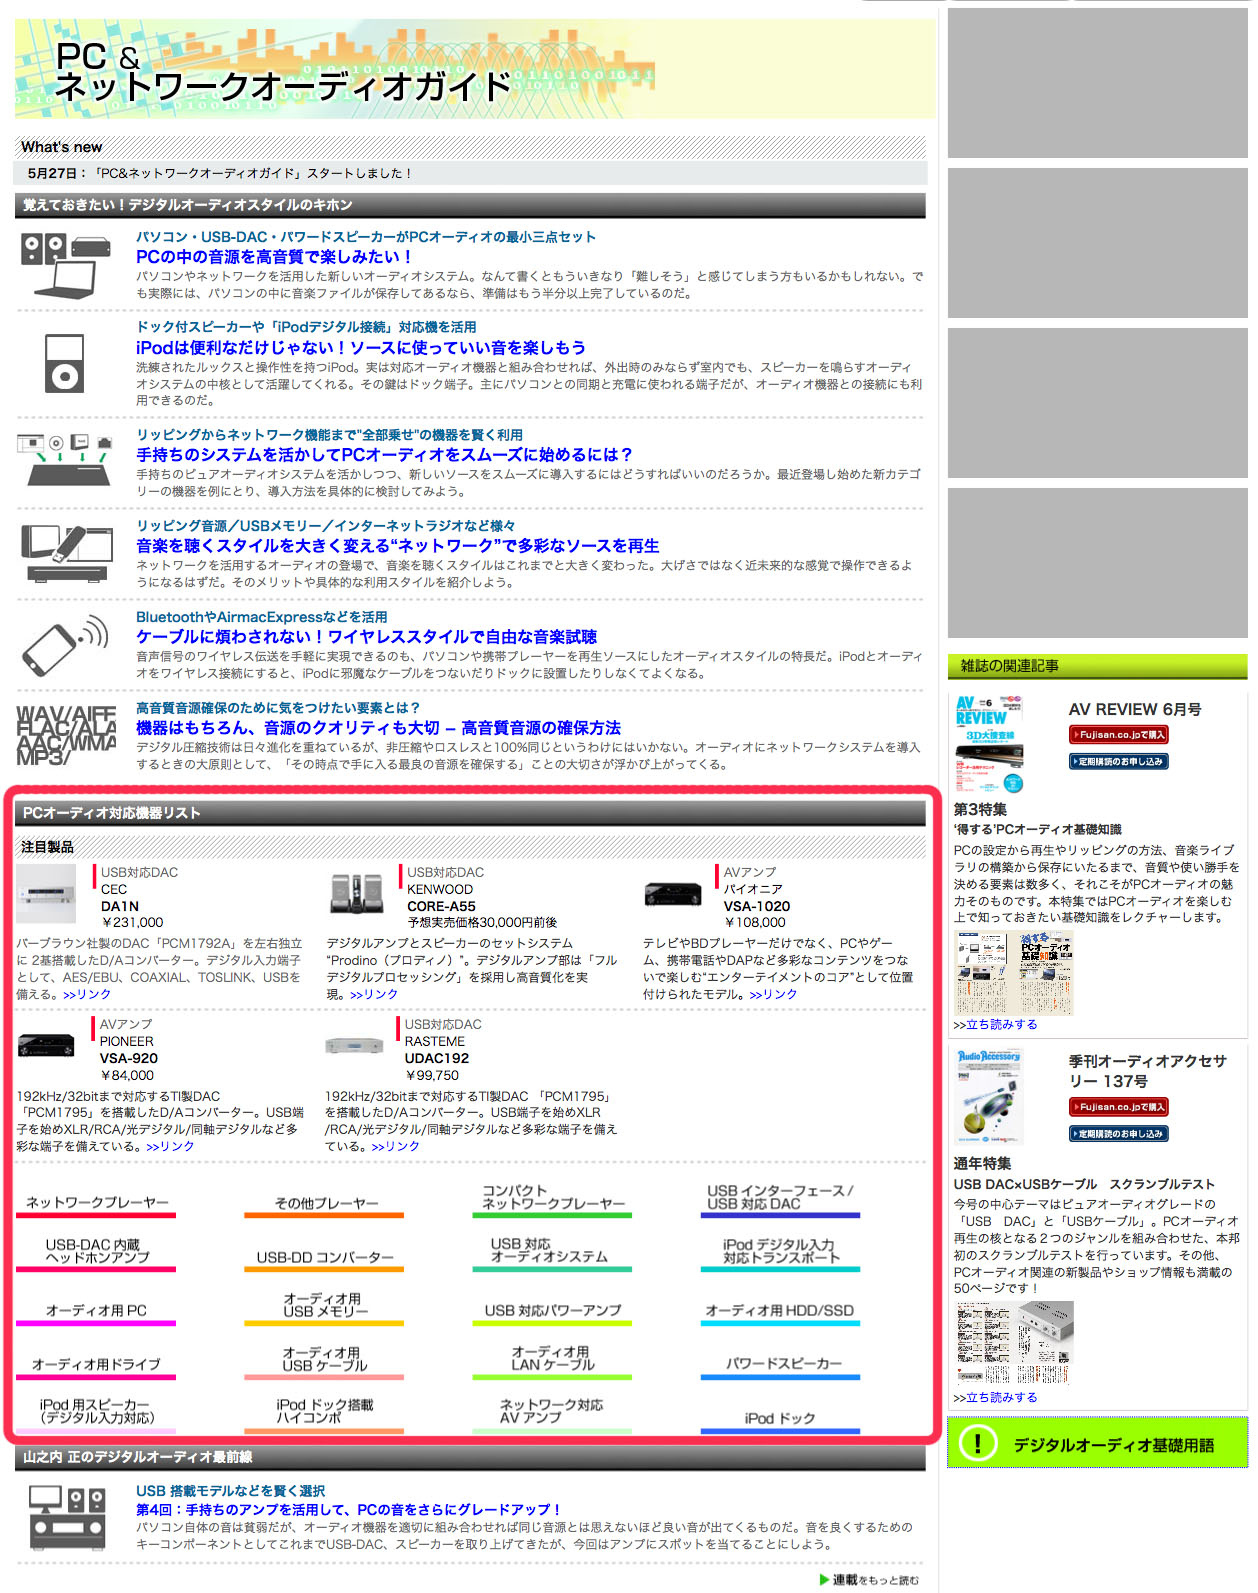Click the PC & ネットワークオーディオガイド banner
This screenshot has width=1258, height=1593.
[475, 69]
